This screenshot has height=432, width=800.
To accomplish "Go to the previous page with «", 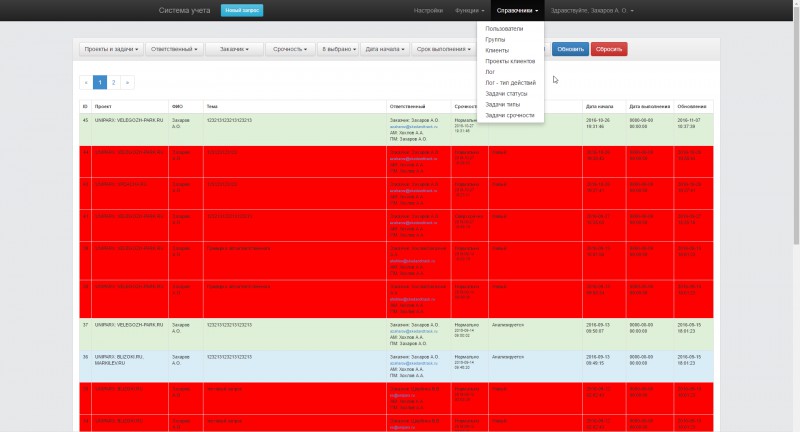I will (86, 82).
